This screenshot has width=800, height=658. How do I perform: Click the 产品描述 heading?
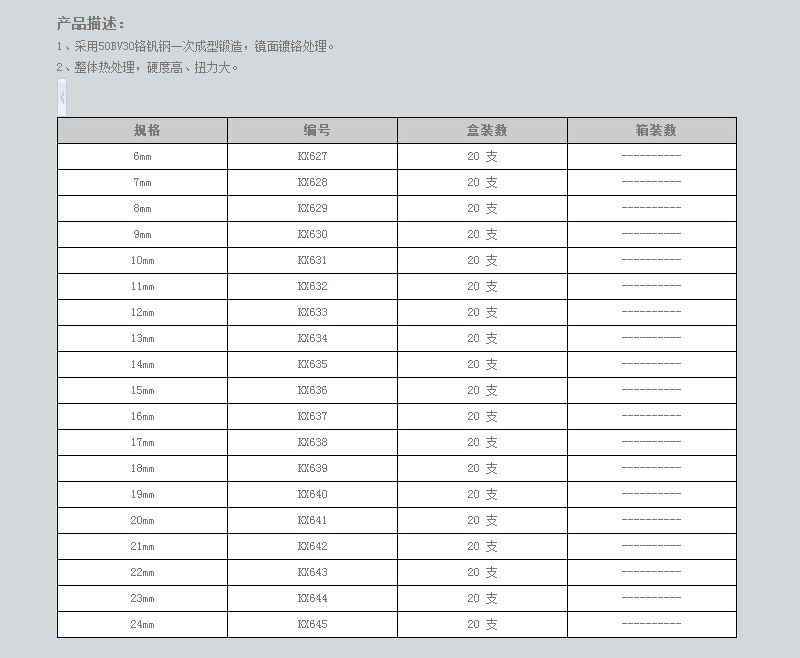click(x=90, y=23)
